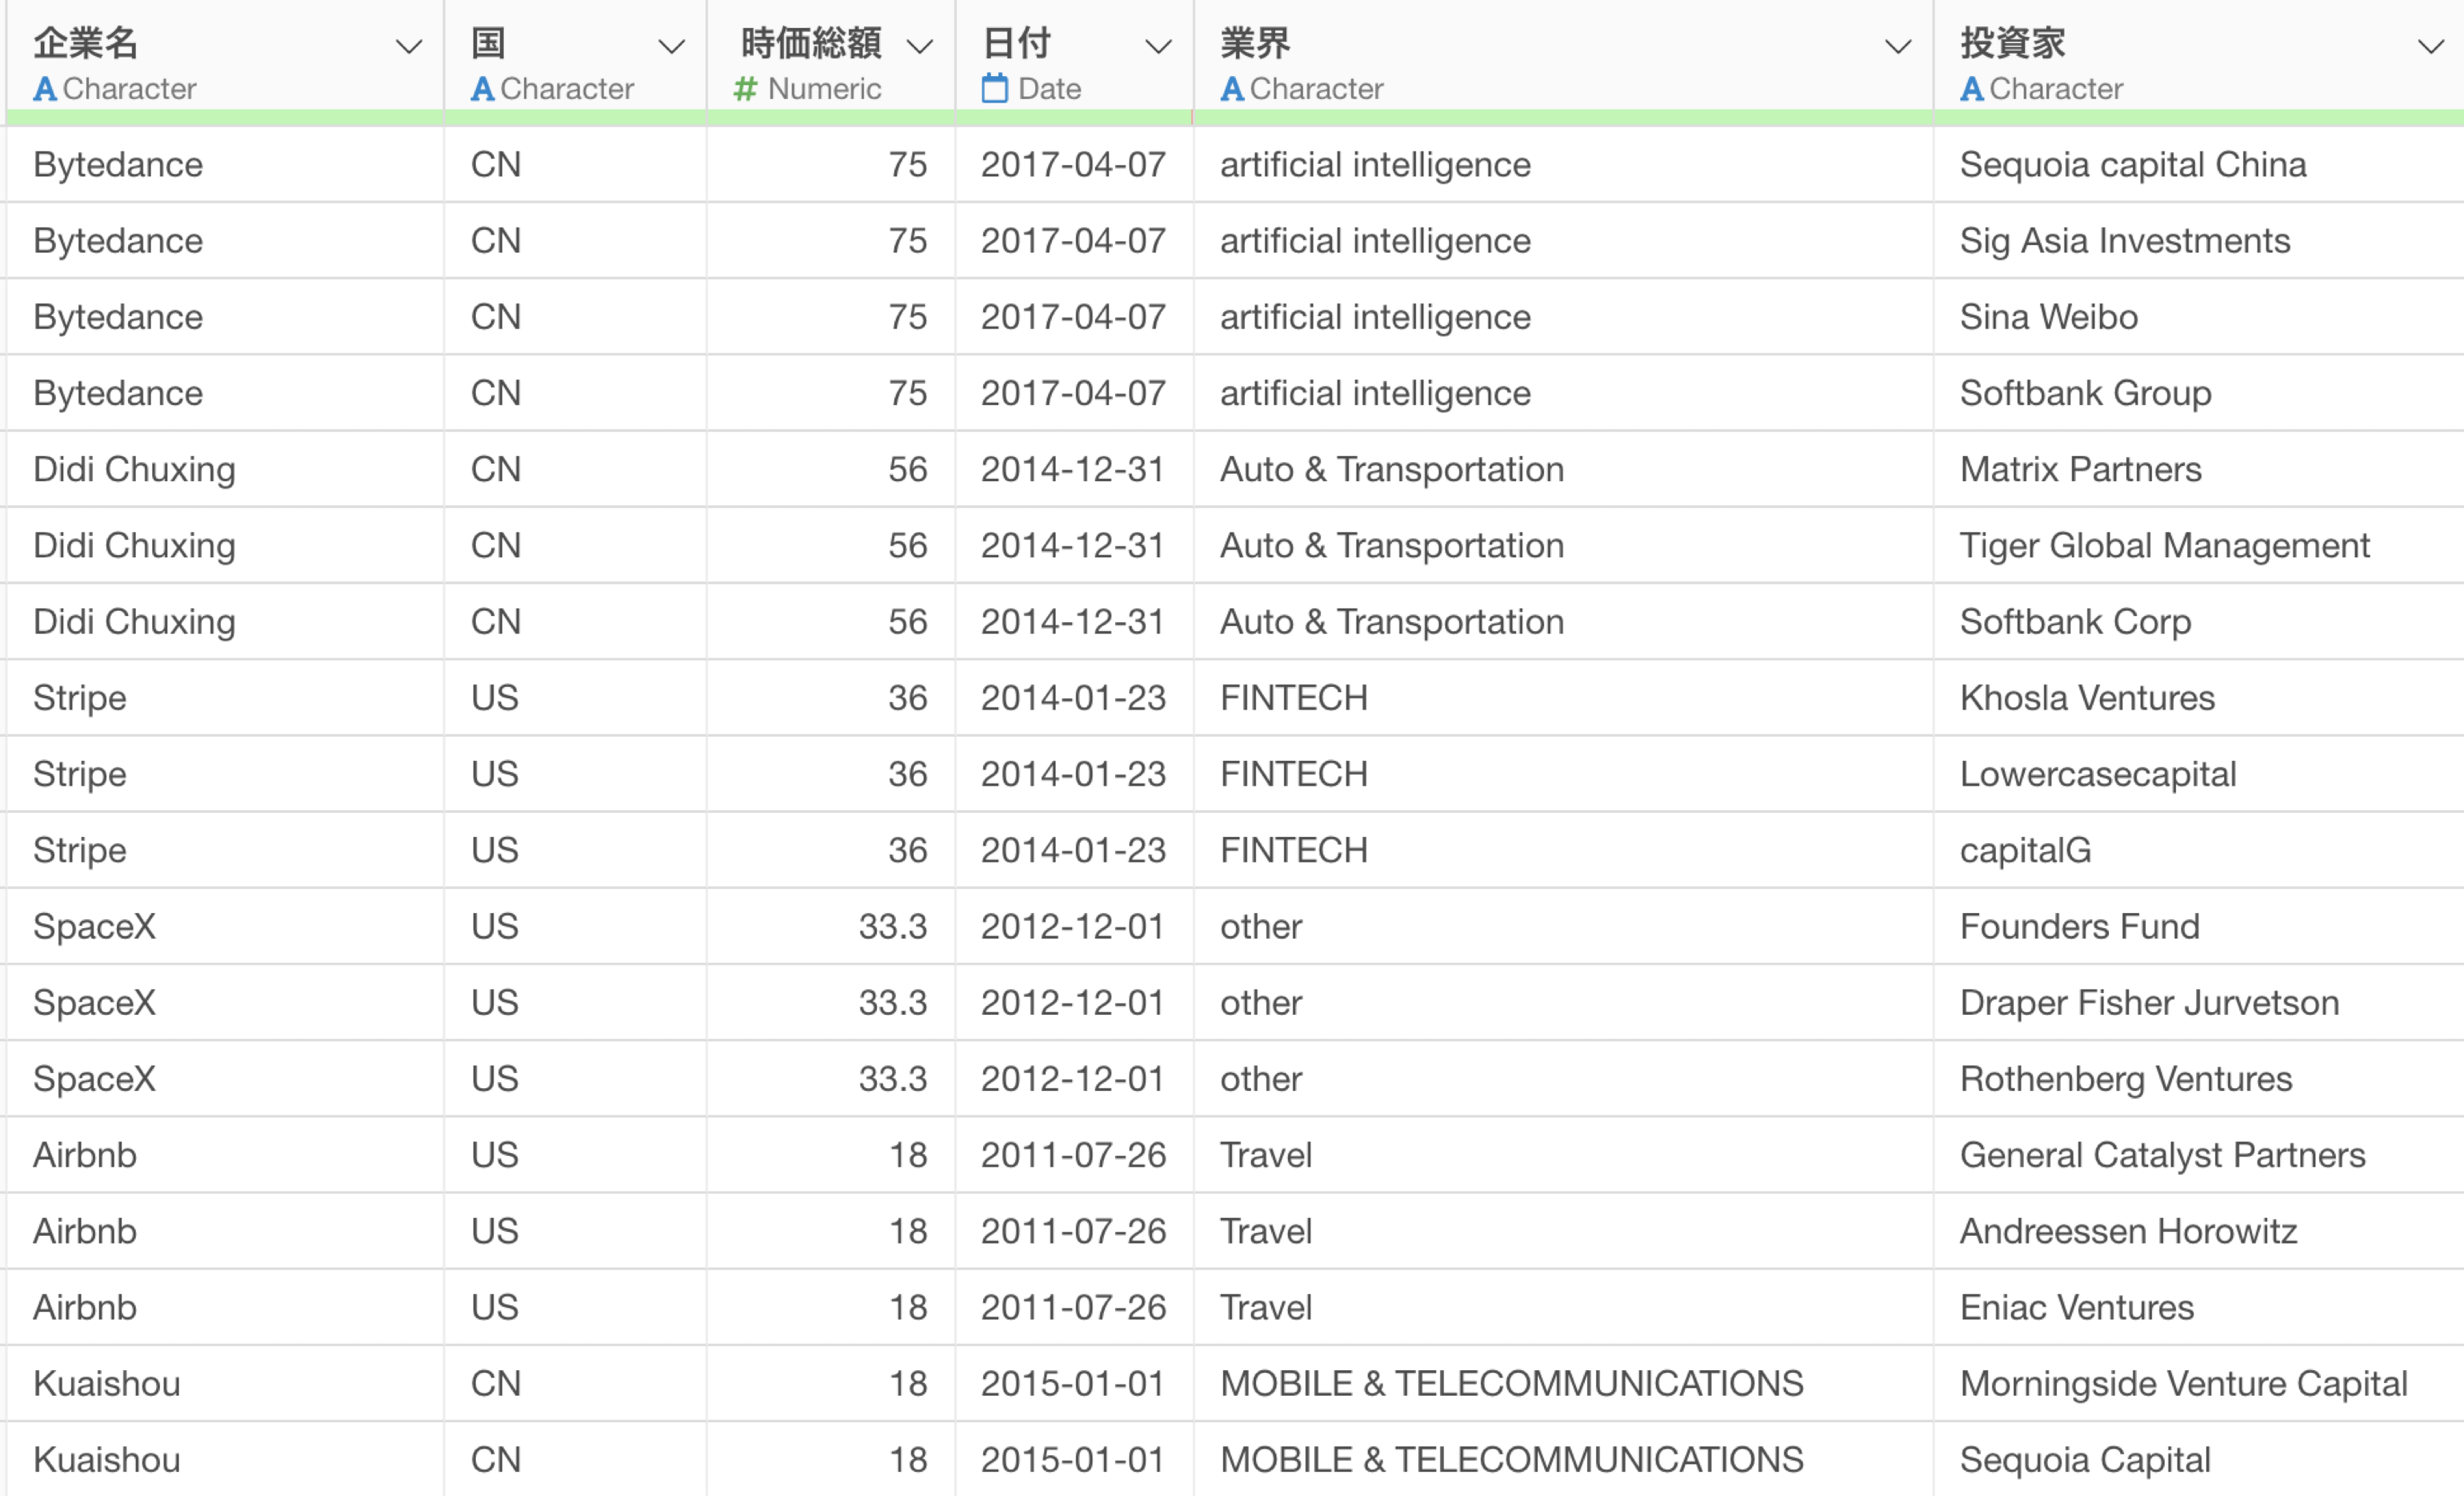Open the 国 column dropdown chevron
The width and height of the screenshot is (2464, 1496).
[671, 46]
